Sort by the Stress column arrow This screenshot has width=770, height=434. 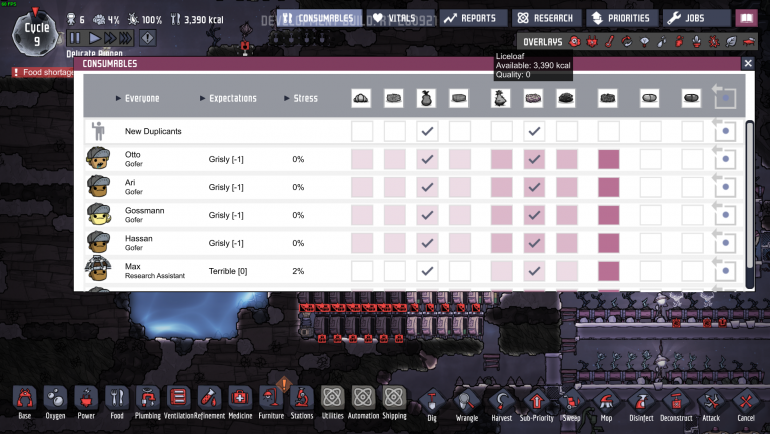tap(287, 98)
